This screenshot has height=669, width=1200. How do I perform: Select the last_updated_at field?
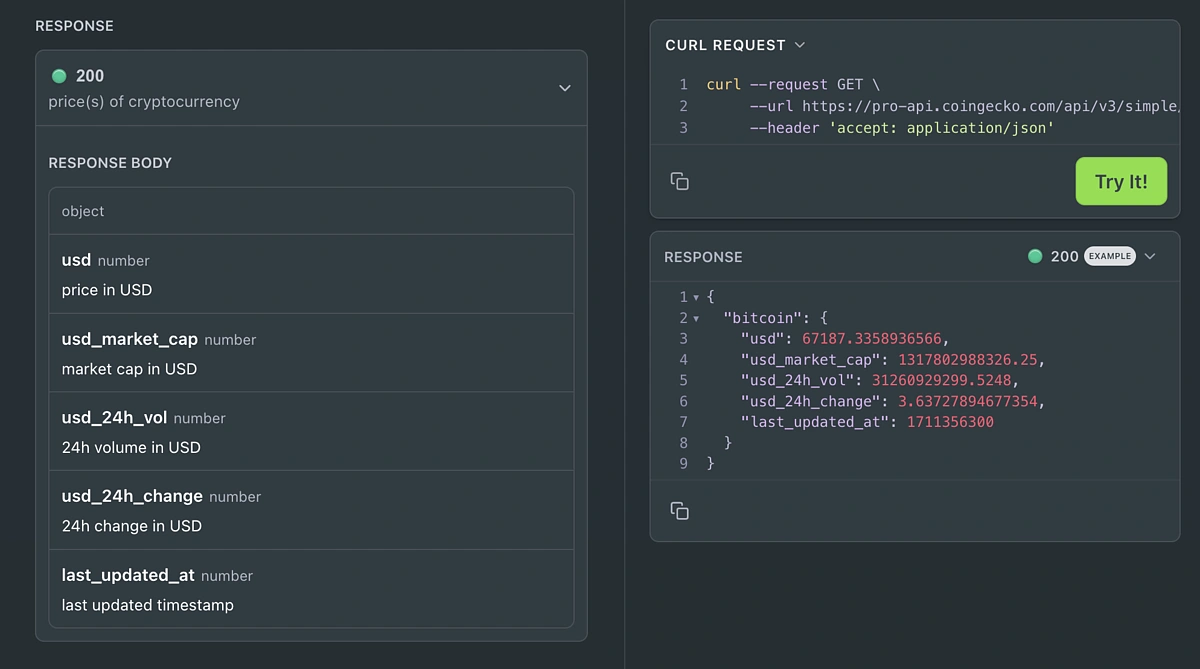click(128, 575)
